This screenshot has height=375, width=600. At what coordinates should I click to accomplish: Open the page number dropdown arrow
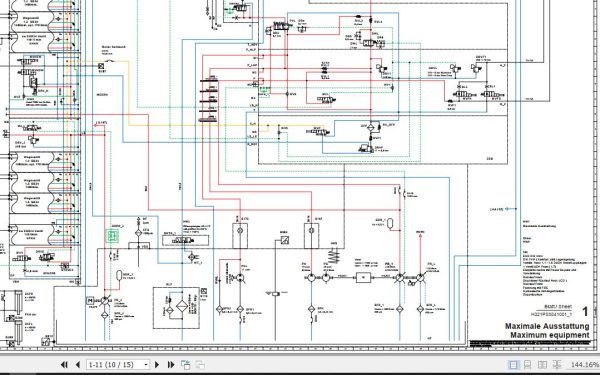[x=146, y=365]
